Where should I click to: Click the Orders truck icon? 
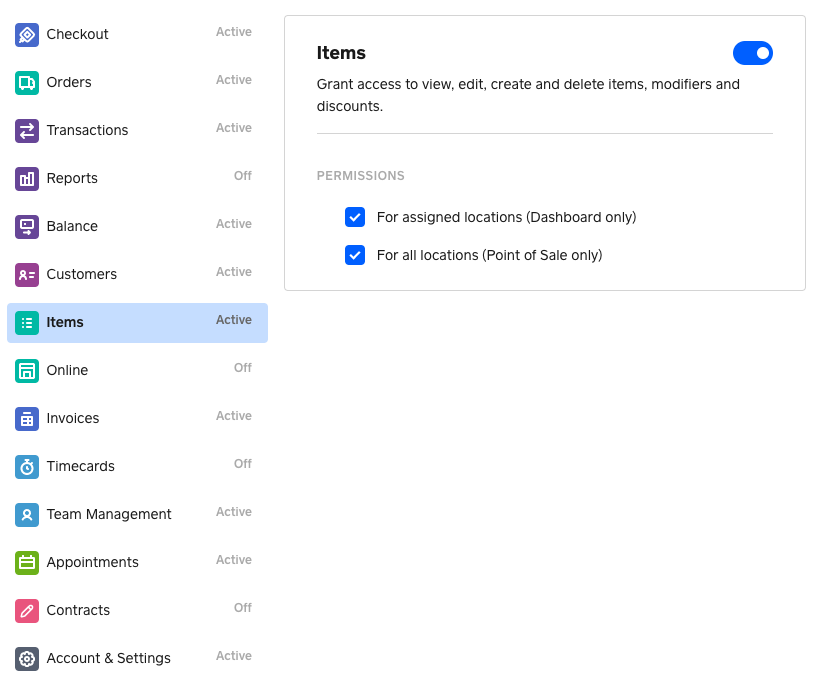(27, 83)
